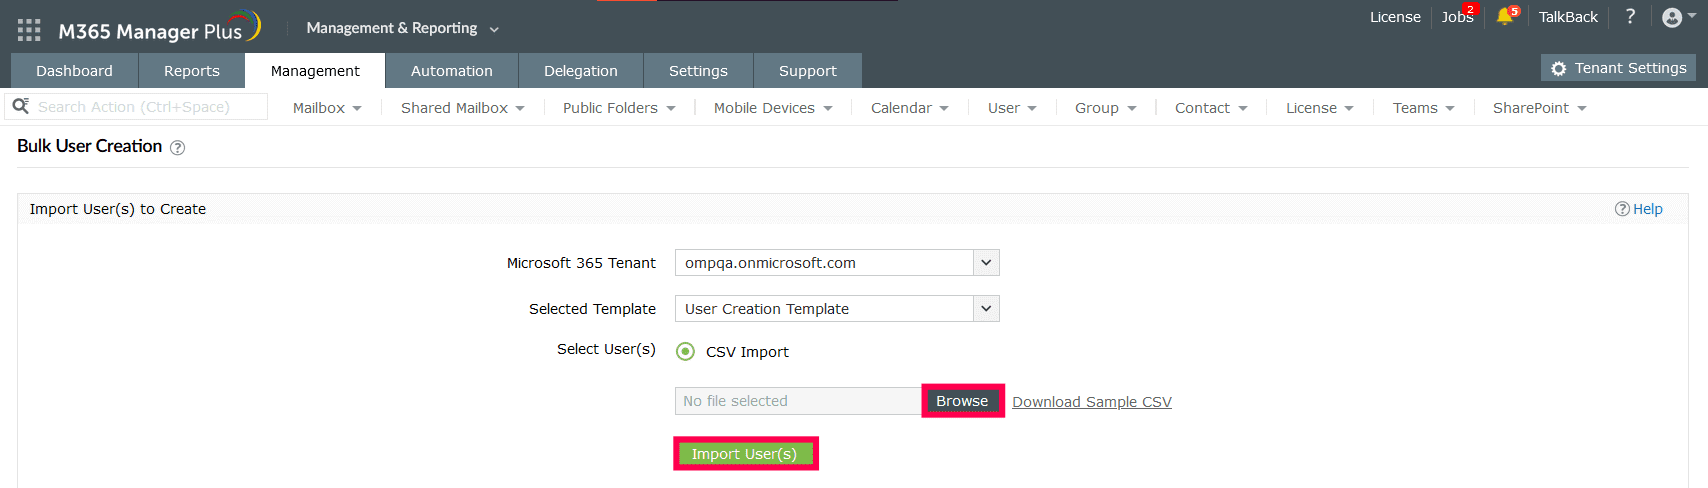Open the user account avatar menu

pyautogui.click(x=1672, y=17)
